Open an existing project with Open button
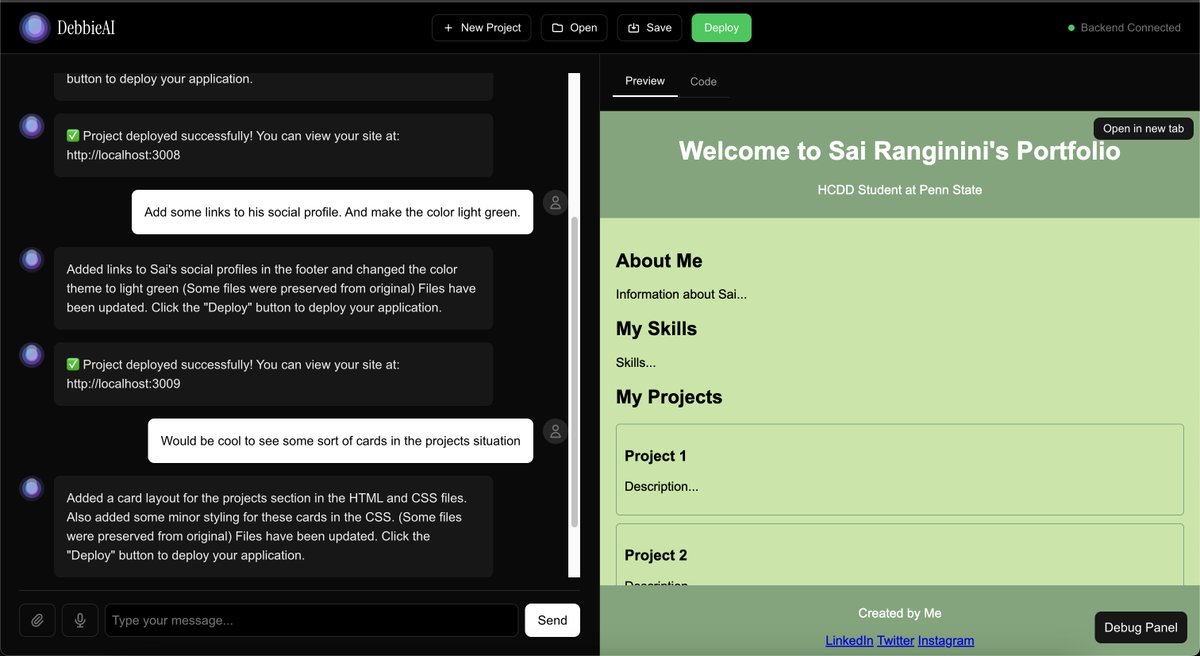This screenshot has width=1200, height=656. pyautogui.click(x=574, y=28)
